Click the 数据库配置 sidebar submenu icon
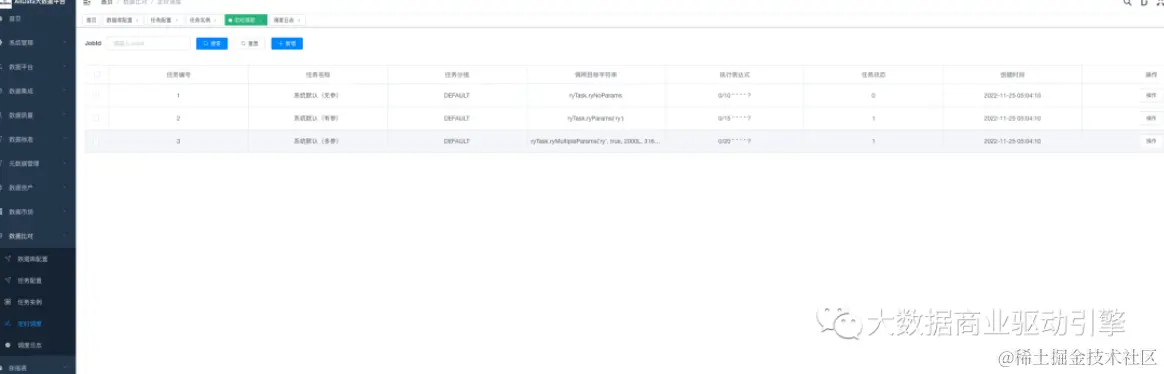Screen dimensions: 1164x374 coord(7,259)
